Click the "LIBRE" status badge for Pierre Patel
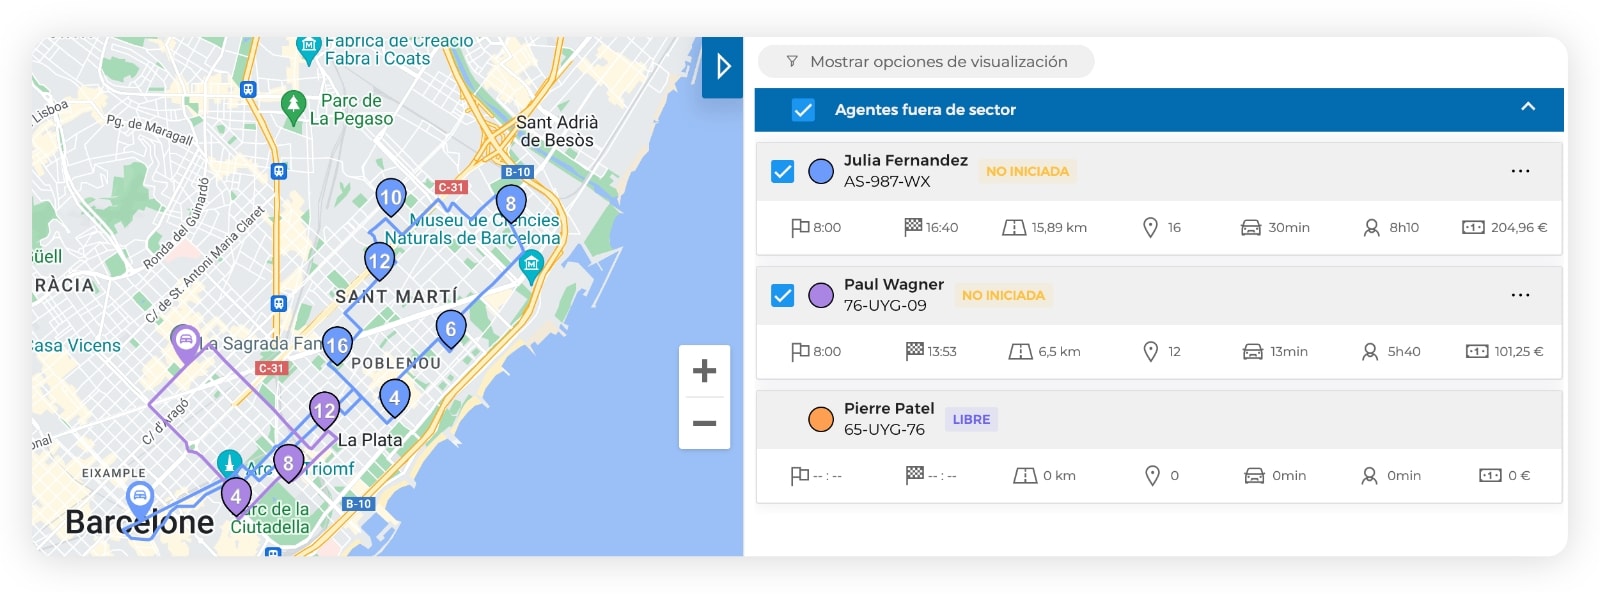This screenshot has width=1600, height=594. coord(971,419)
